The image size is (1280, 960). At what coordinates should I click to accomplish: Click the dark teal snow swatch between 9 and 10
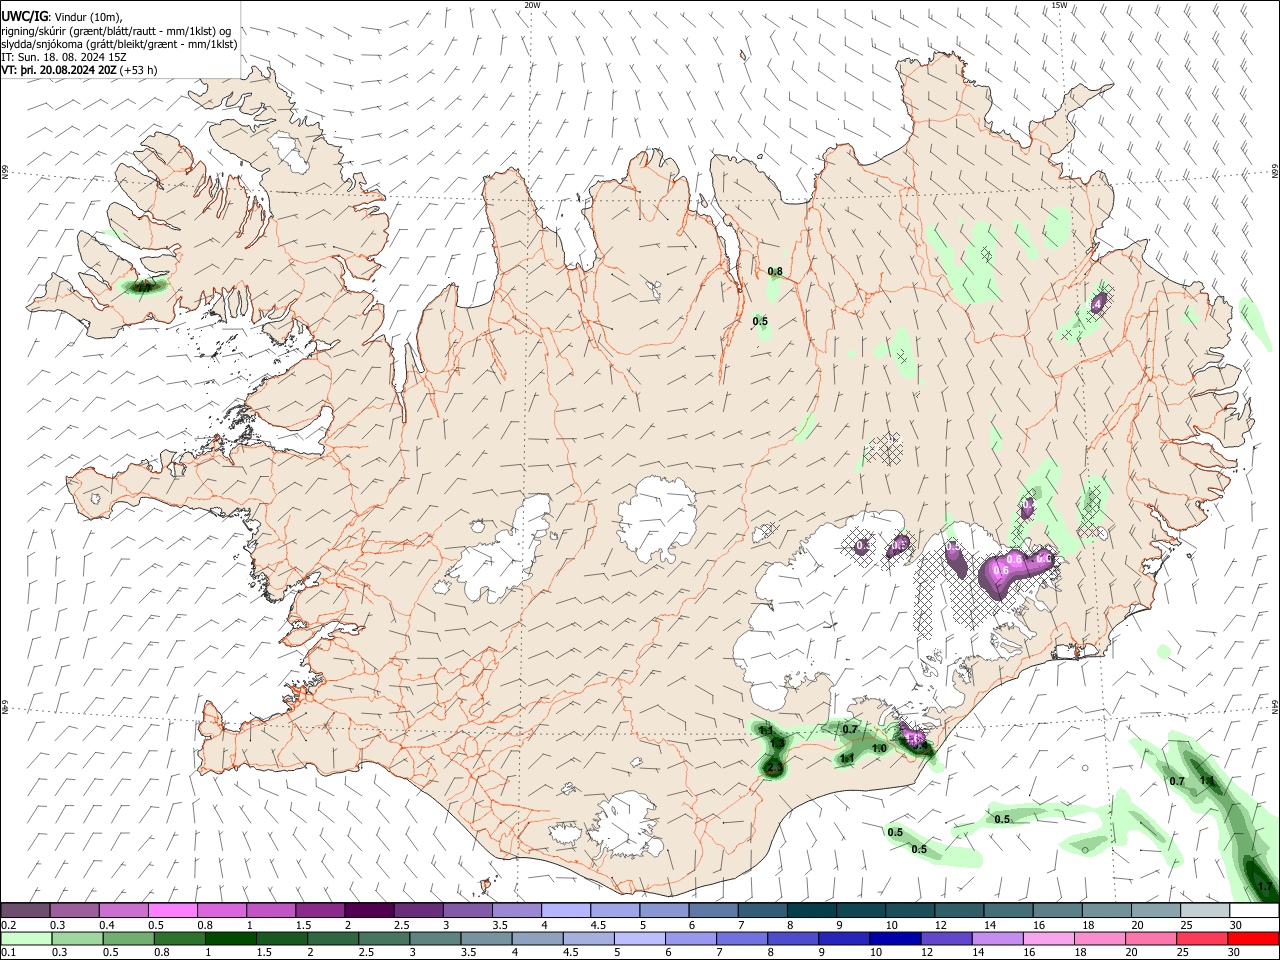[860, 910]
